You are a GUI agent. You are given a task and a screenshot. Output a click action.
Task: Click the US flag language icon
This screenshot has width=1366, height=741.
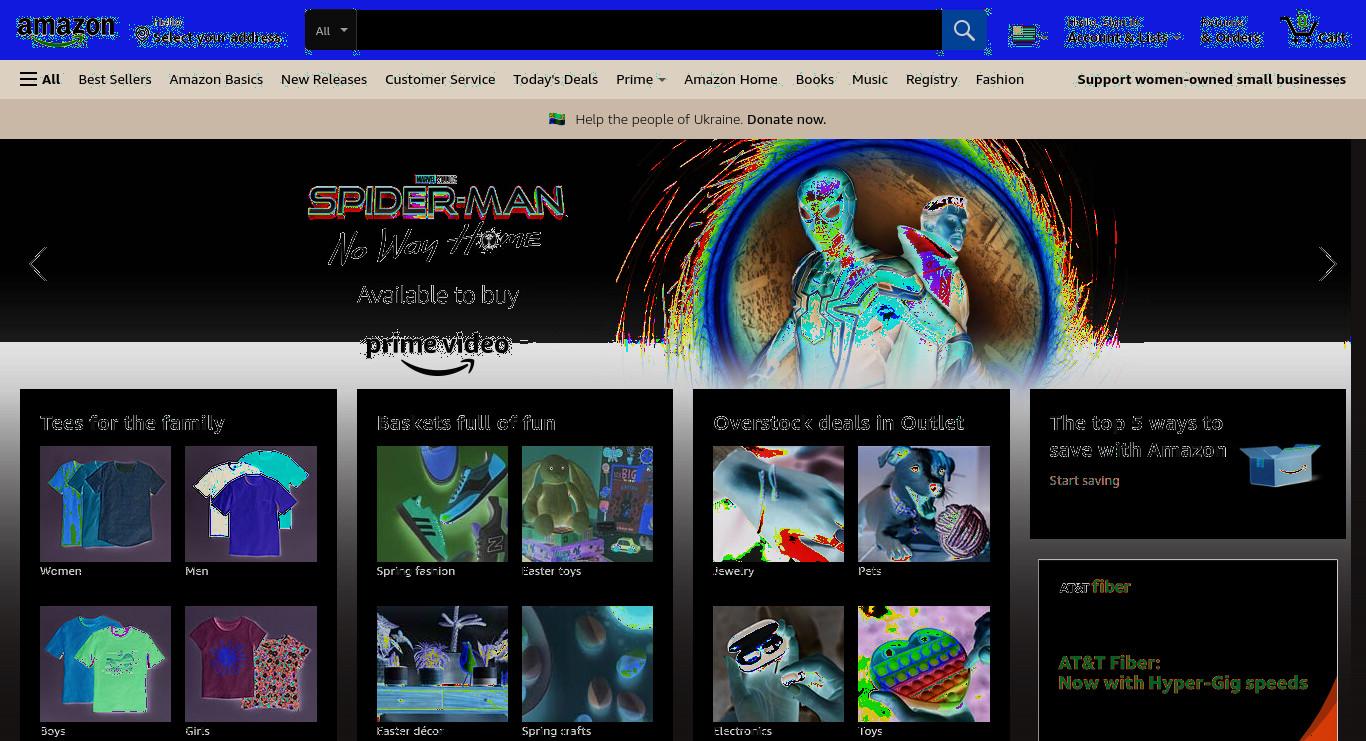(1024, 35)
